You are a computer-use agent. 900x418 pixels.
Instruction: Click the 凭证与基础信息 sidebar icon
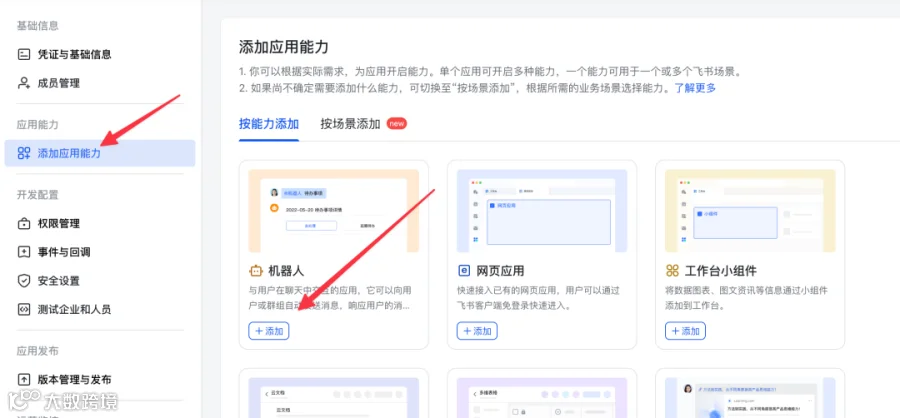click(x=24, y=55)
